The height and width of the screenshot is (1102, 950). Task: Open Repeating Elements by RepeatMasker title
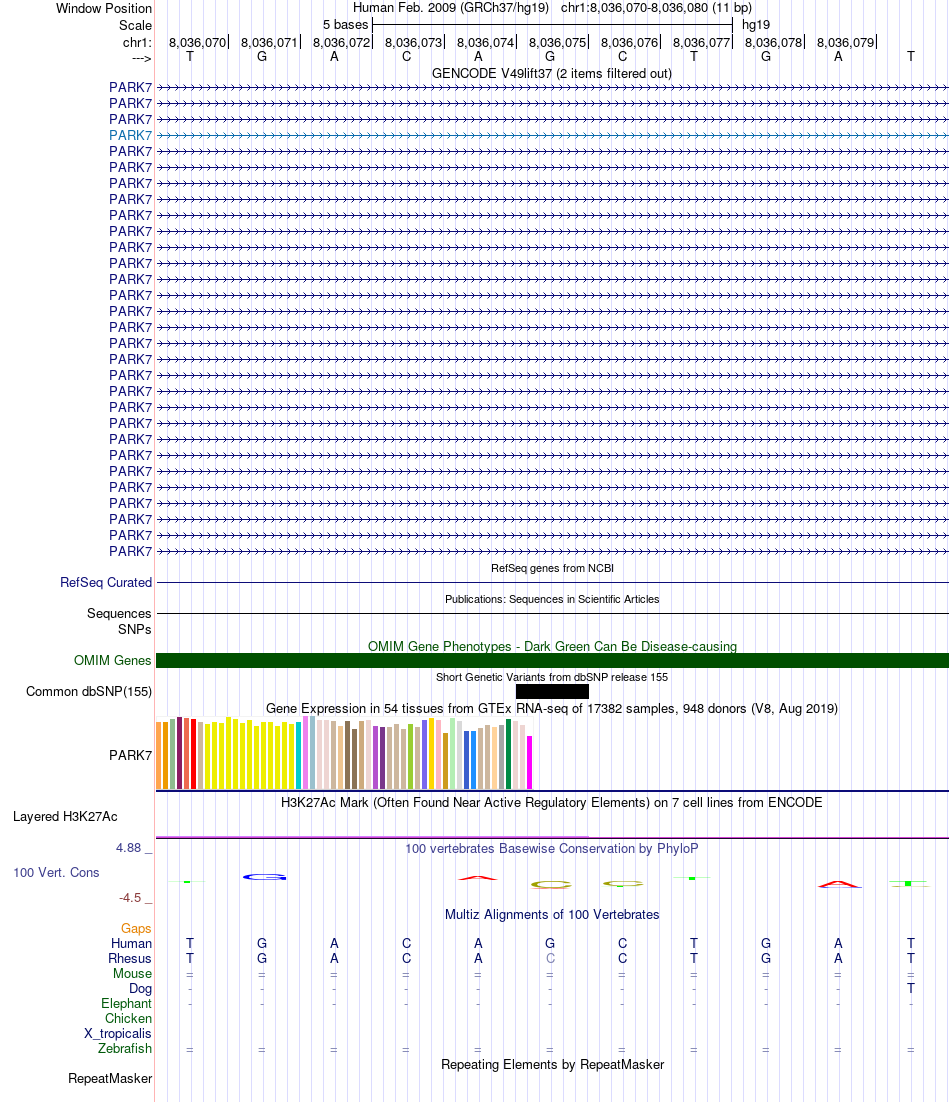(552, 1064)
